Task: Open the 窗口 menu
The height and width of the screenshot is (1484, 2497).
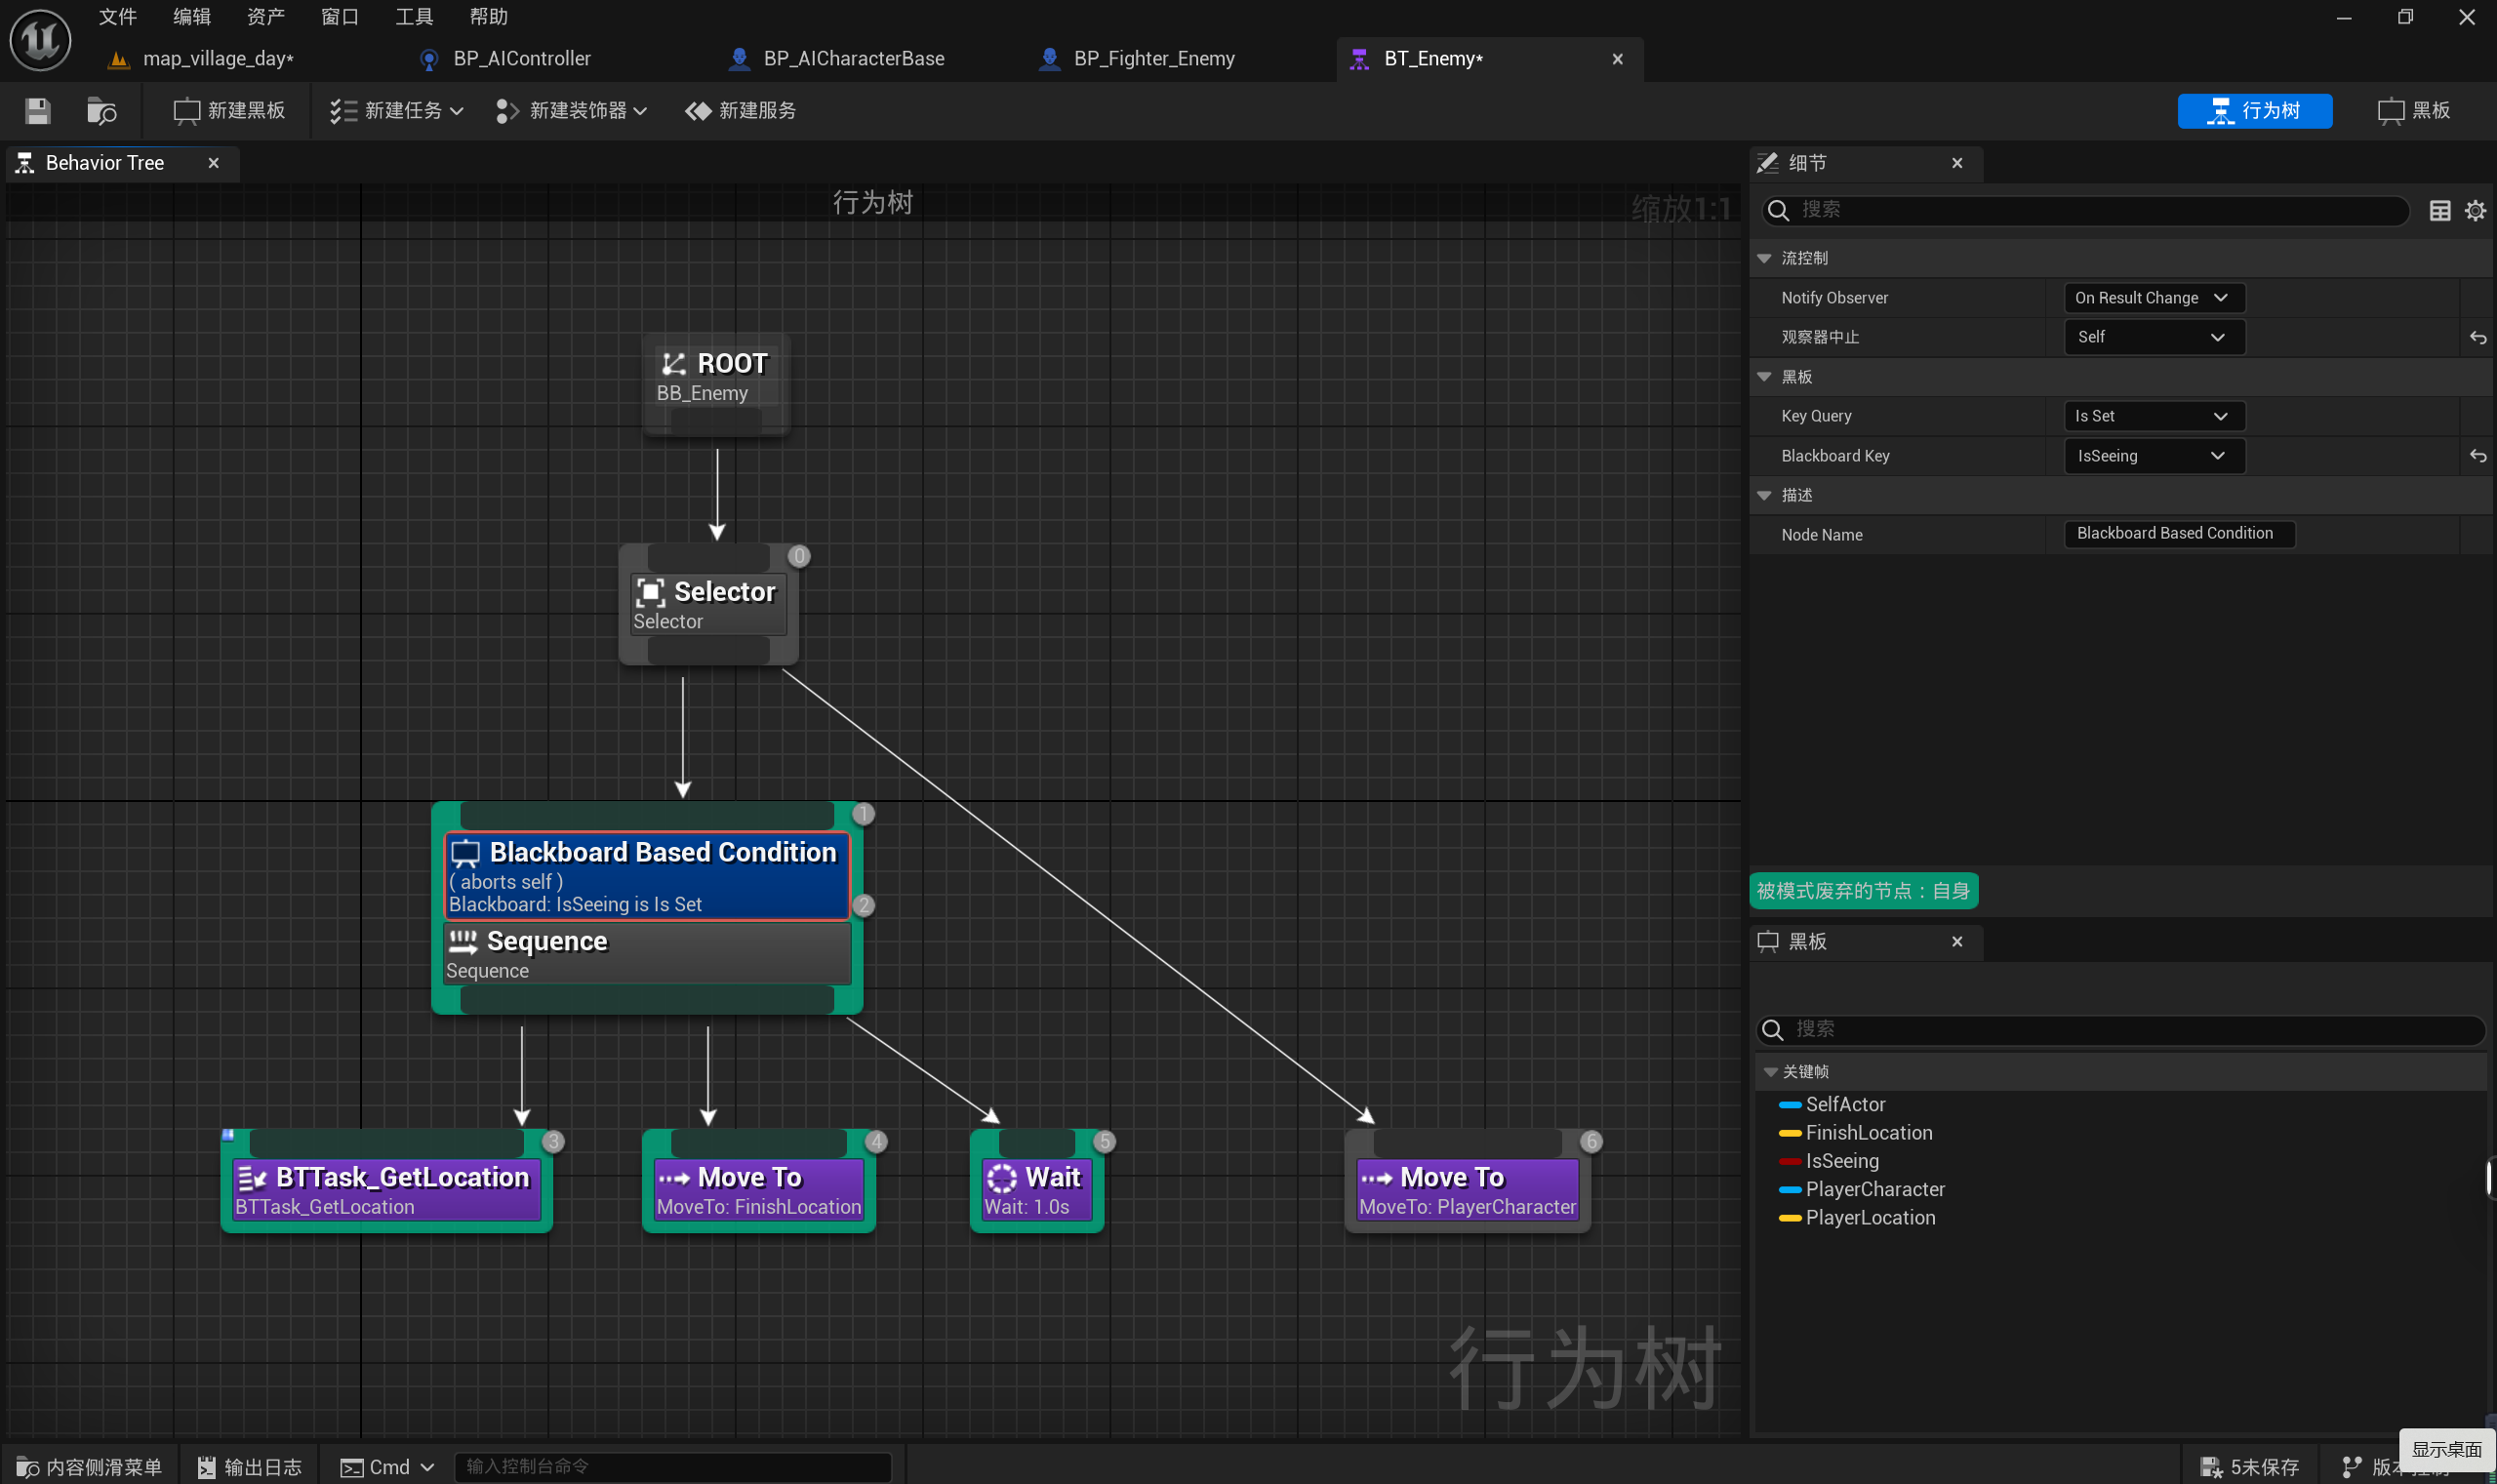Action: pyautogui.click(x=340, y=16)
